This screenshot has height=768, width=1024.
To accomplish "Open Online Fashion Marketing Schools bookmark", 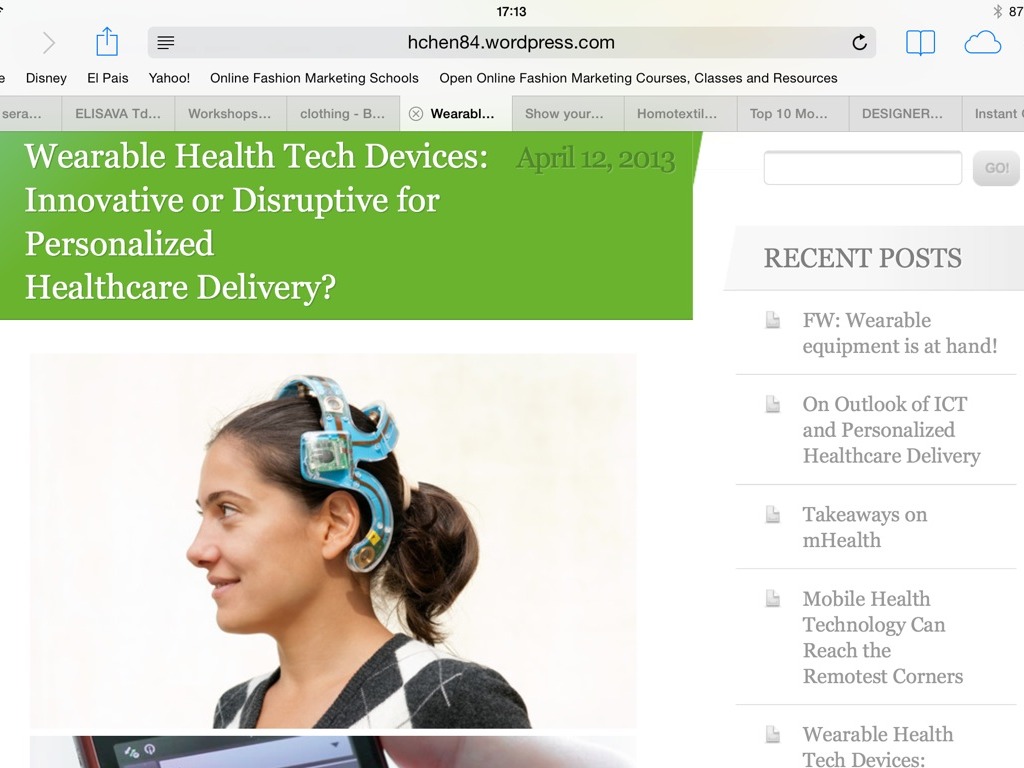I will click(314, 78).
